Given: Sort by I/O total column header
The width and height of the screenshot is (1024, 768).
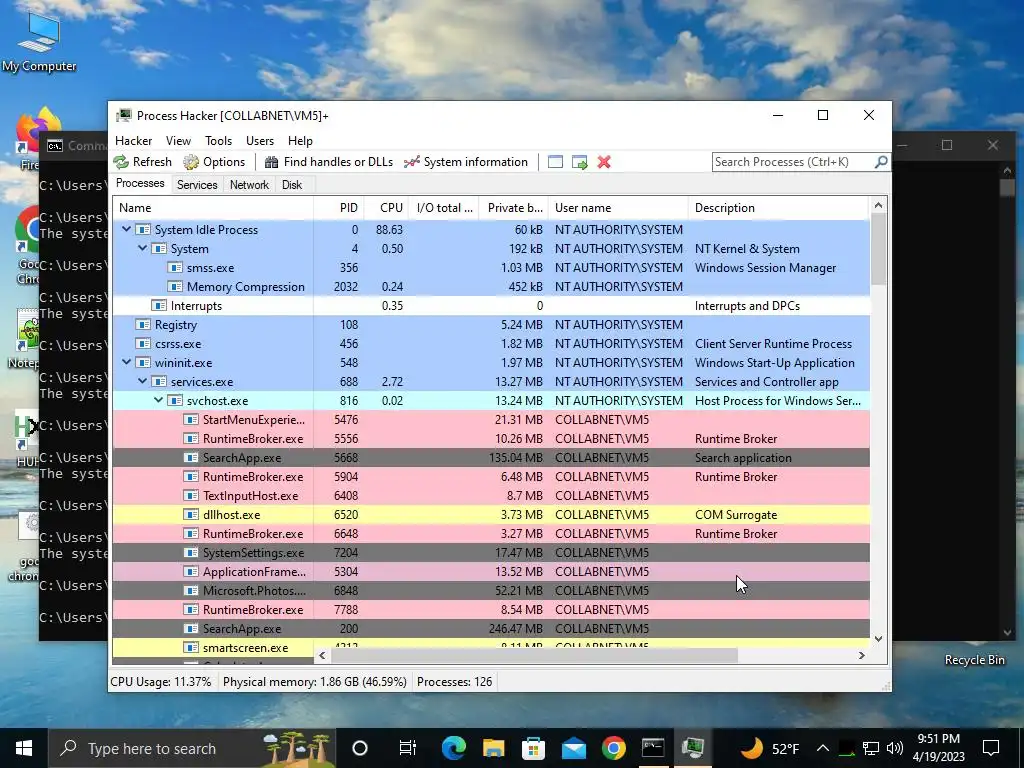Looking at the screenshot, I should [444, 208].
